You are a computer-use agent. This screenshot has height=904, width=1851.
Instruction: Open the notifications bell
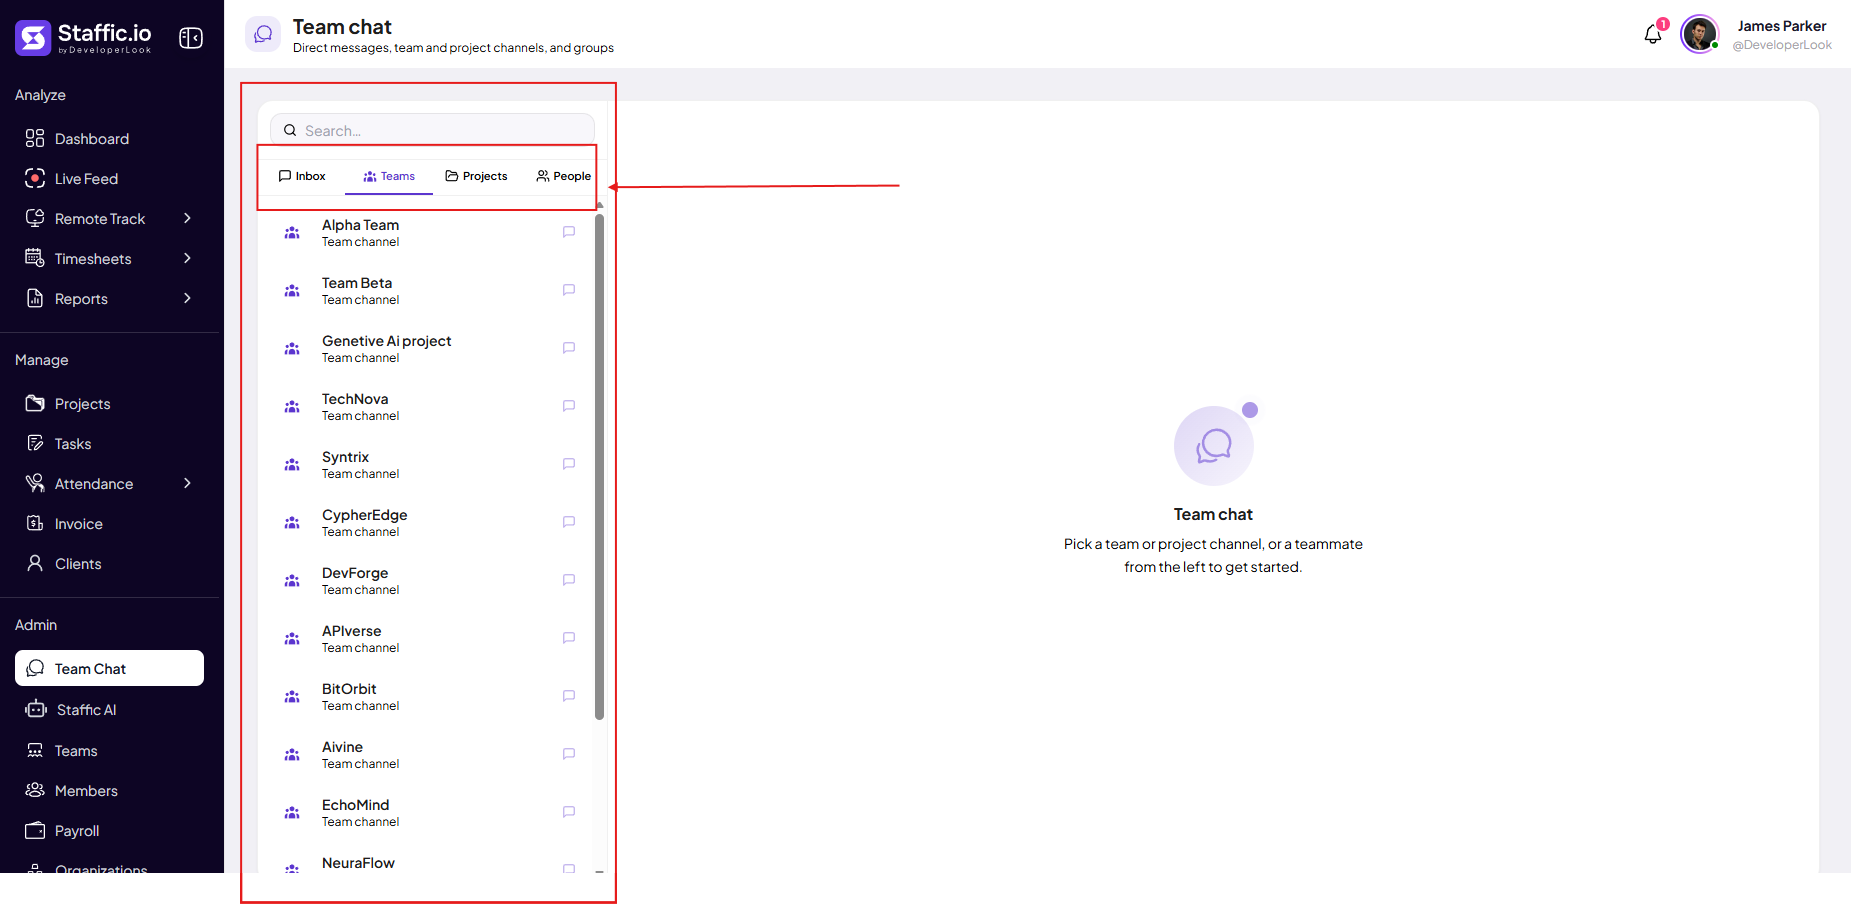click(x=1653, y=35)
